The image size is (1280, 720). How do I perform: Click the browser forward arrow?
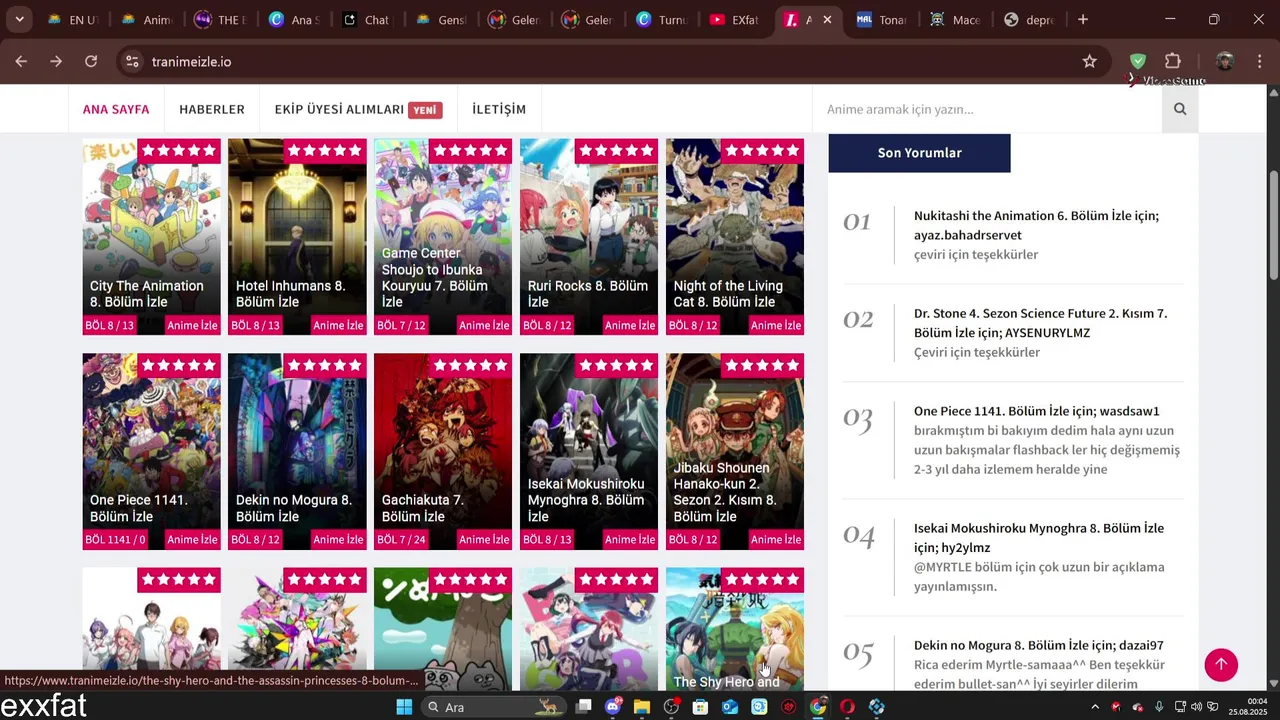[56, 61]
